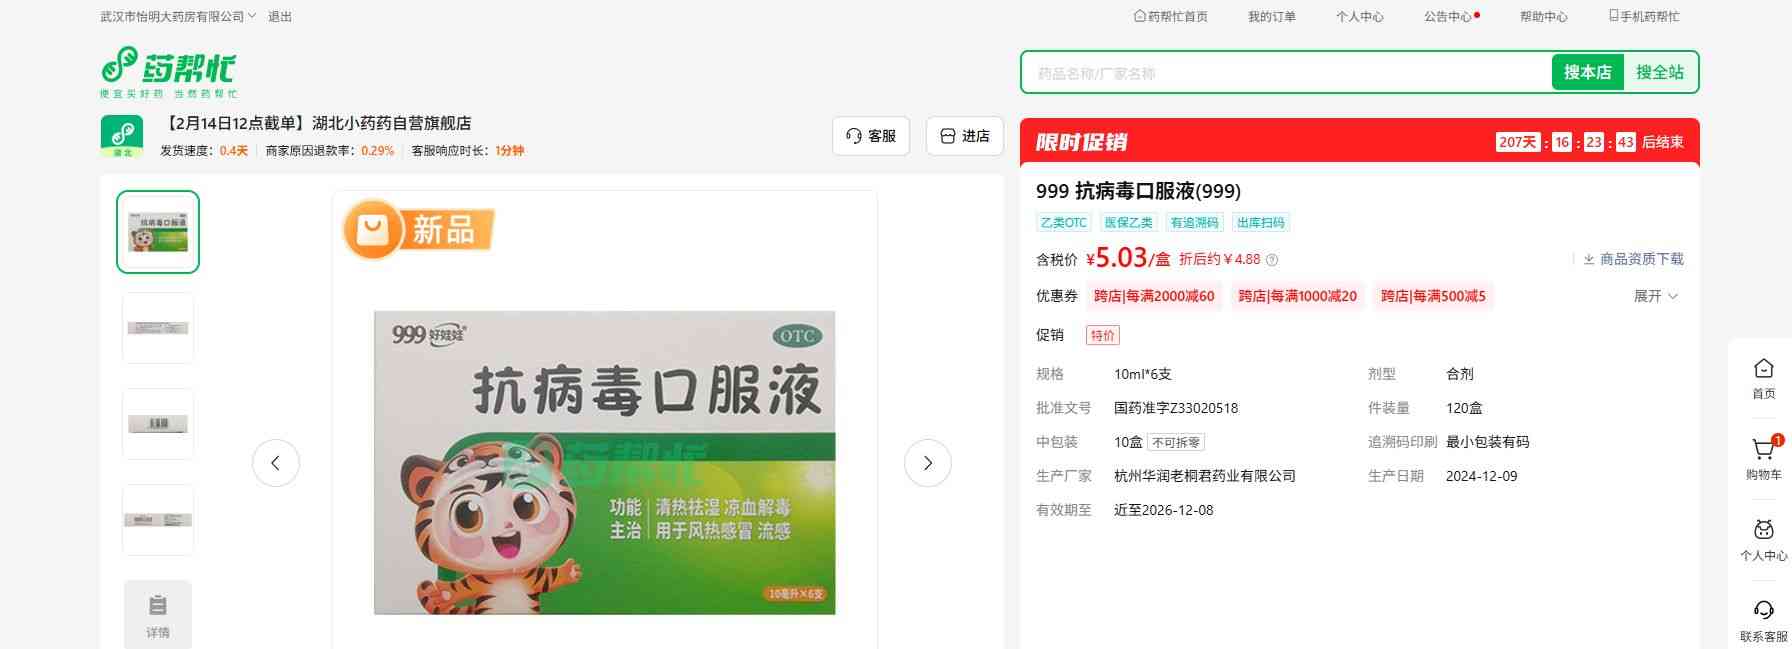Click the 药帮忙 logo

168,72
